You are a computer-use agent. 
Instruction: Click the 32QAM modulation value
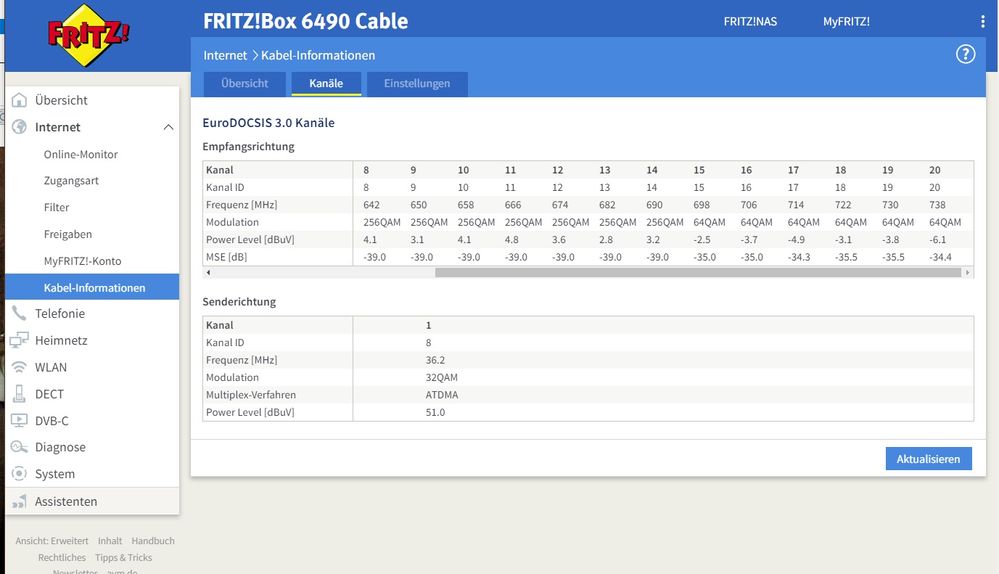pos(442,378)
